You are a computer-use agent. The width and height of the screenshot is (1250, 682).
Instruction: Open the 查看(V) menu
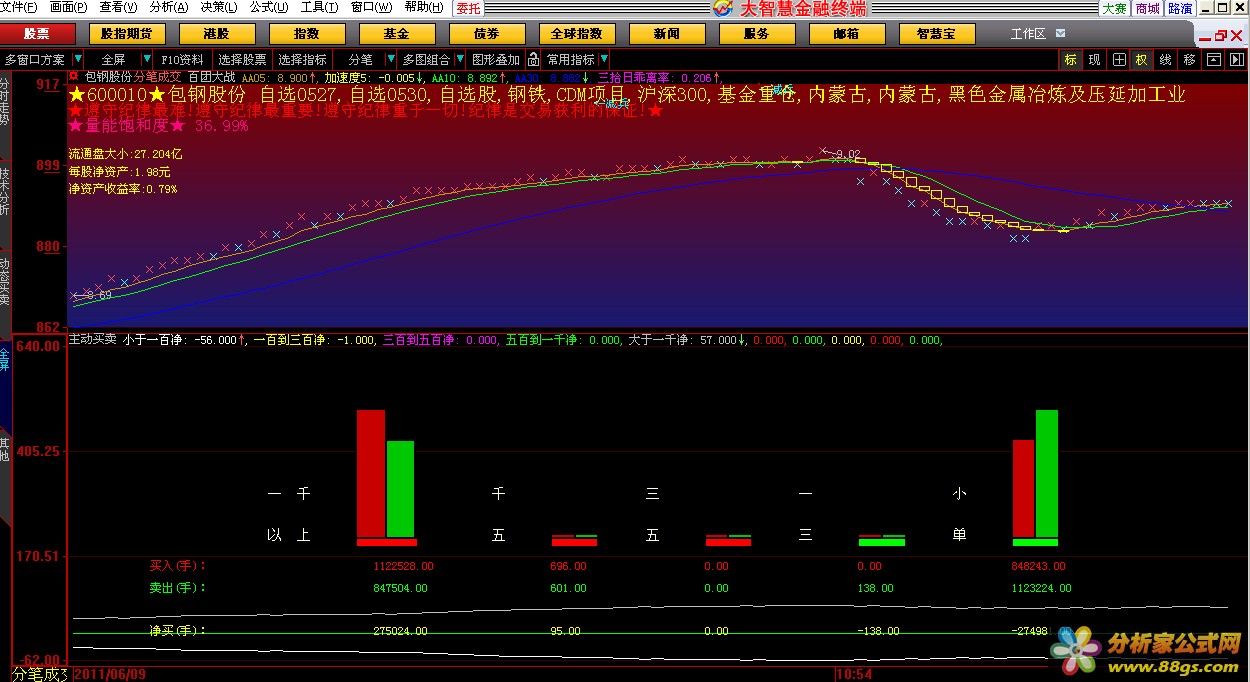coord(119,8)
